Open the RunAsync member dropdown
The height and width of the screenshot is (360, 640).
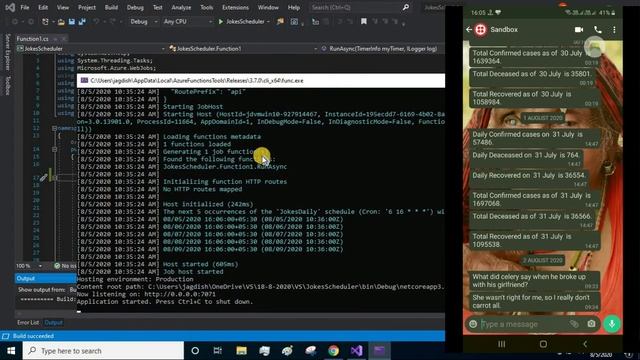click(382, 49)
